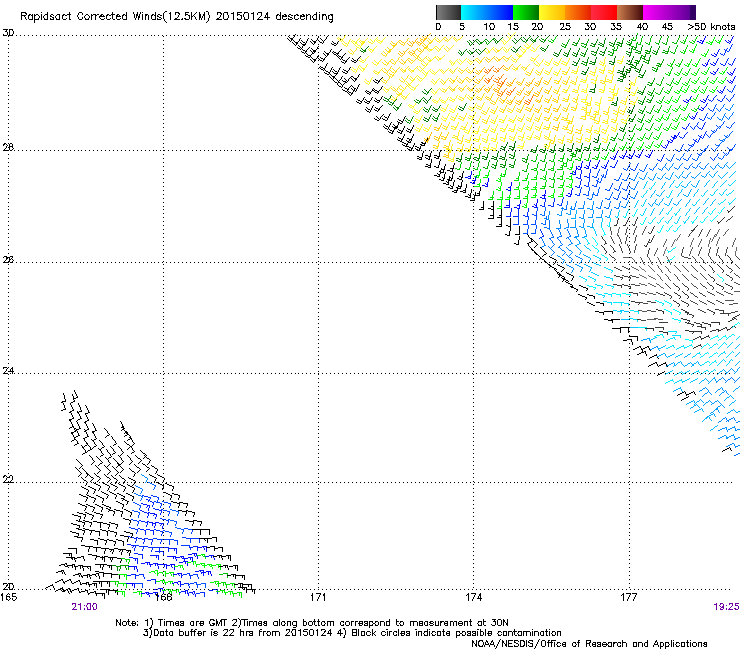
Task: Click the 'Data buffer is 22 hrs' note line
Action: click(x=352, y=633)
